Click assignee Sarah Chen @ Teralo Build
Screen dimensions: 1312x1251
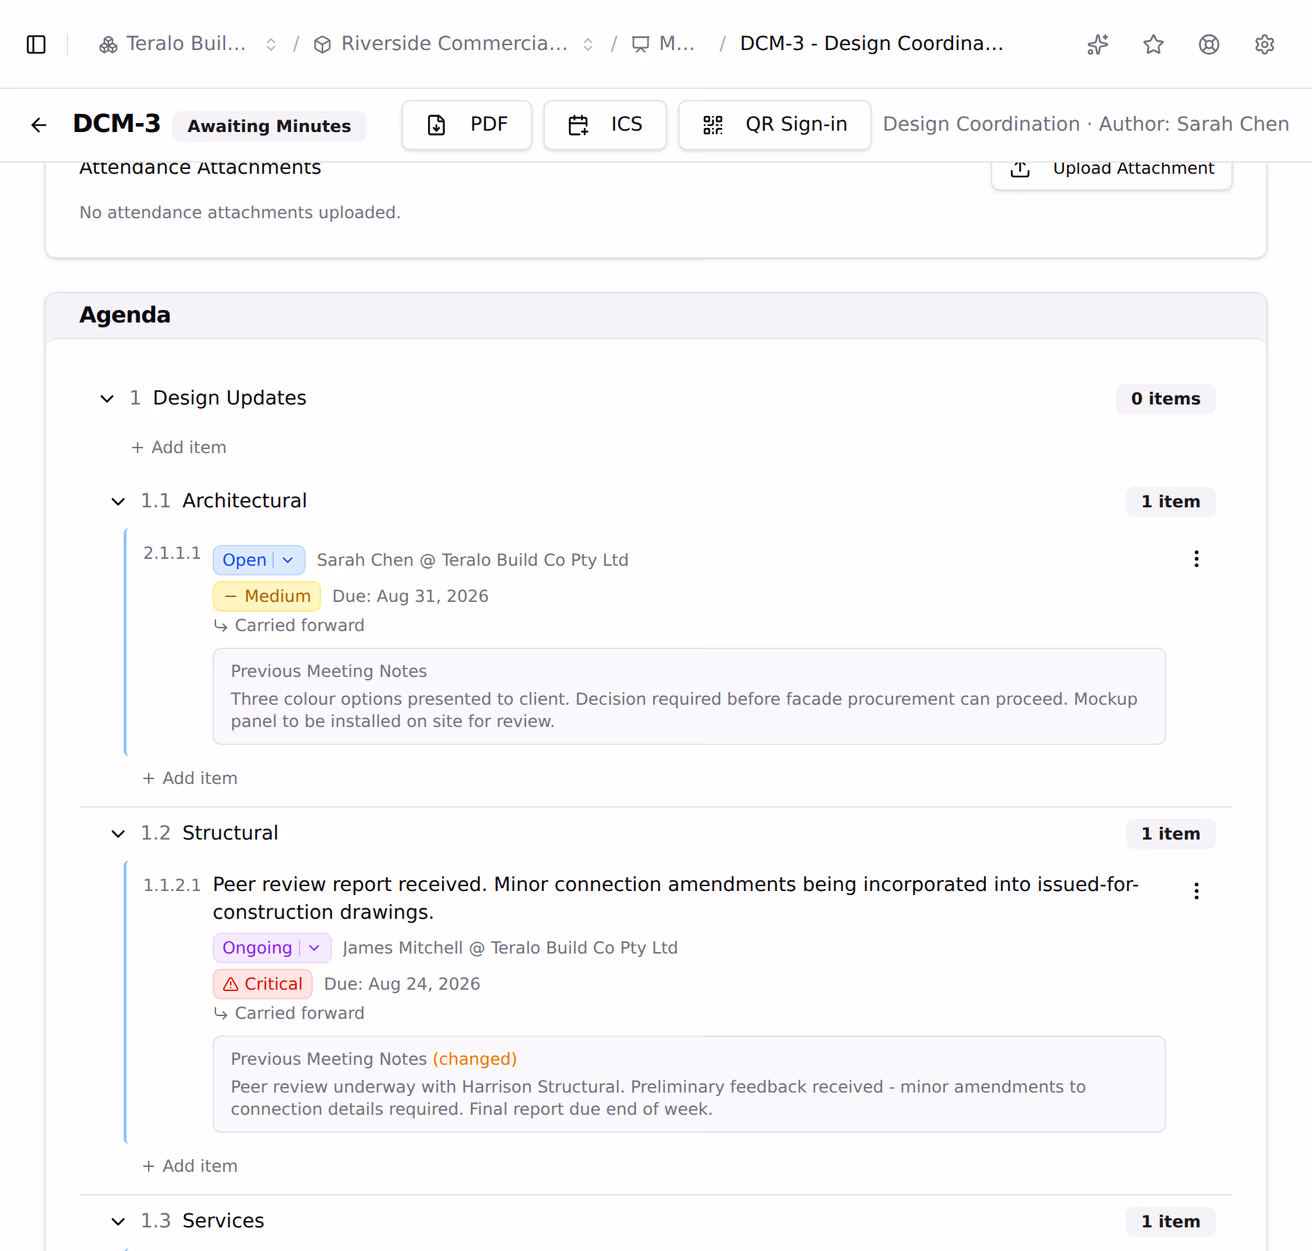tap(473, 560)
